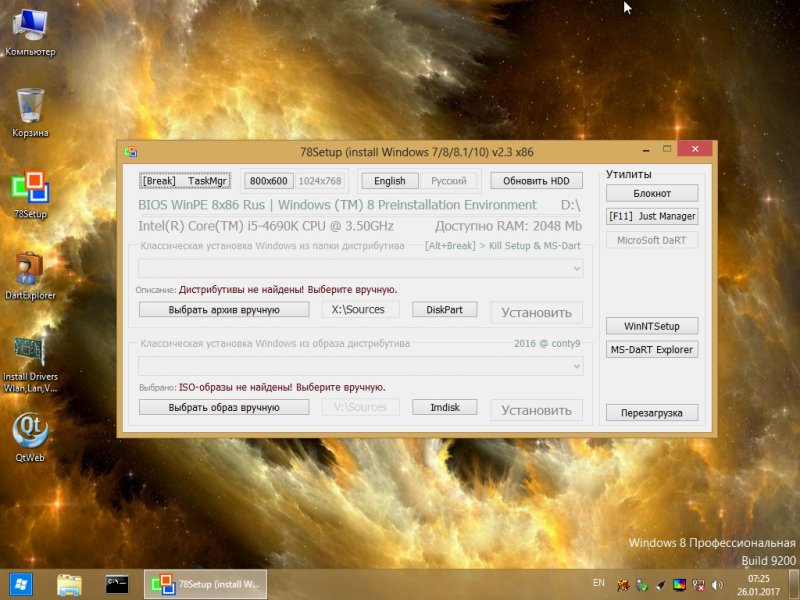Click the Доступно RAM: 2048 Mb text
Screen dimensions: 800x600
click(508, 226)
